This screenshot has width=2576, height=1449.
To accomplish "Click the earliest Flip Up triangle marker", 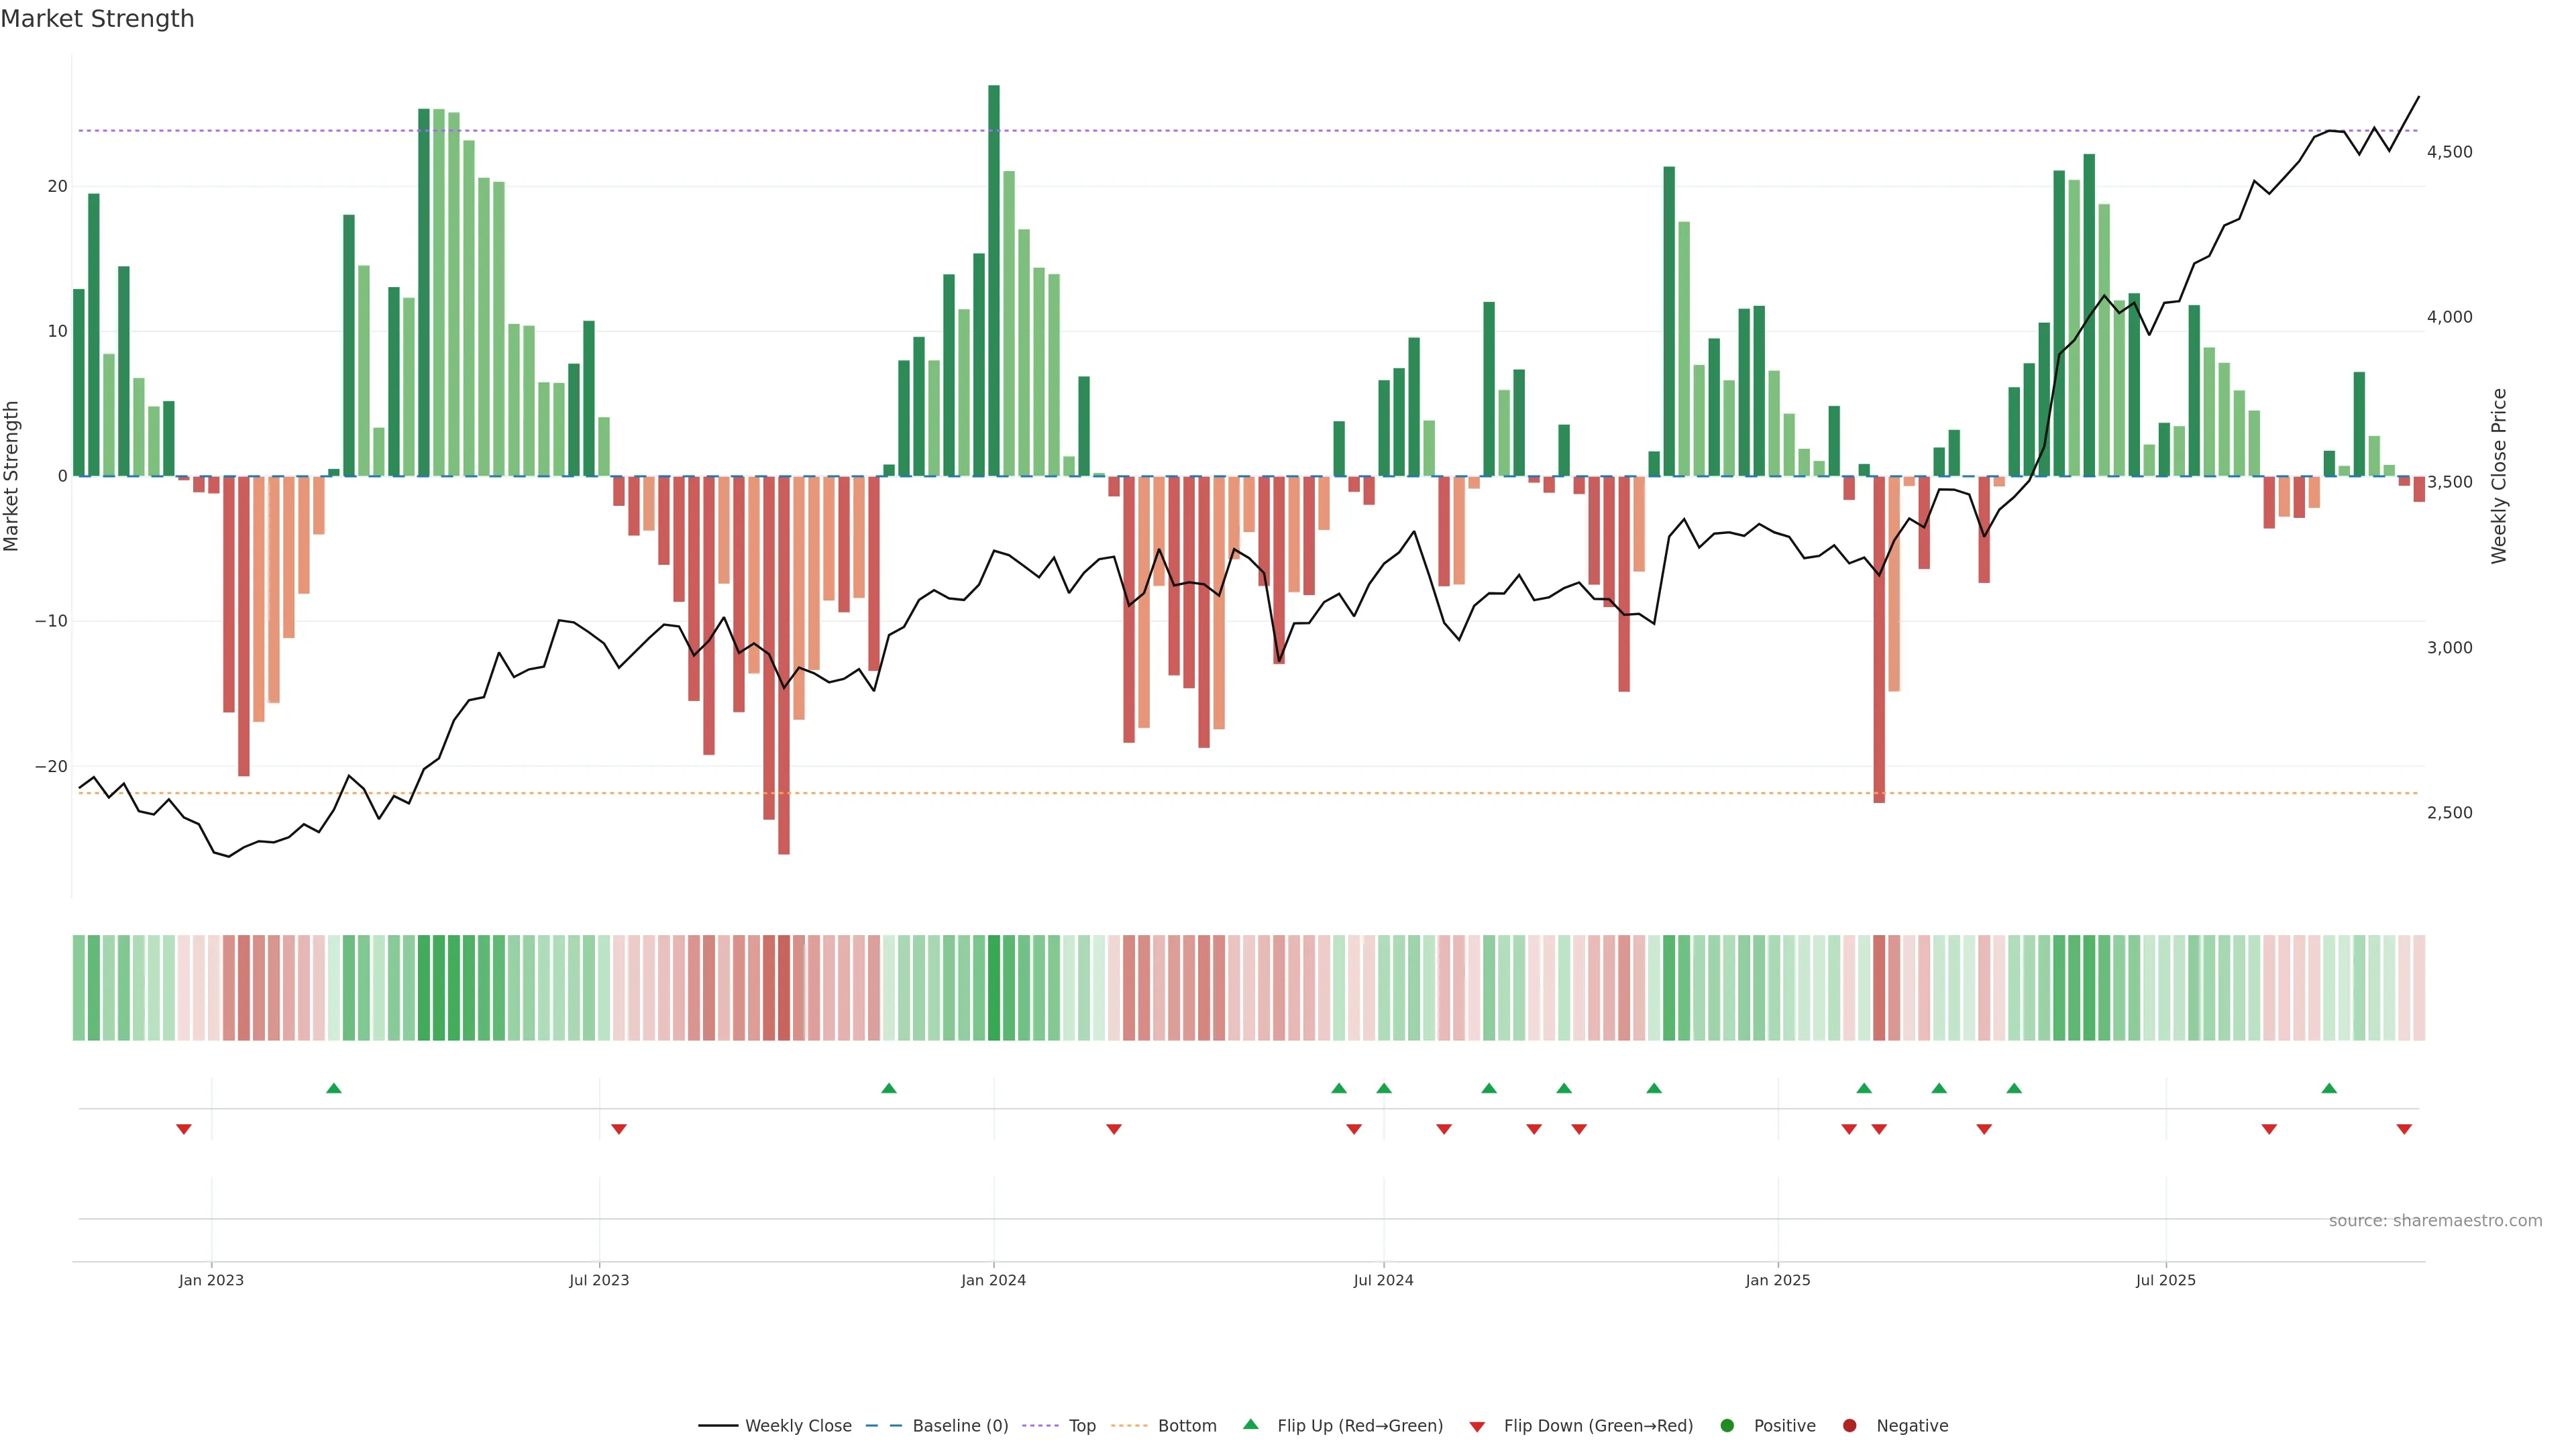I will [334, 1088].
